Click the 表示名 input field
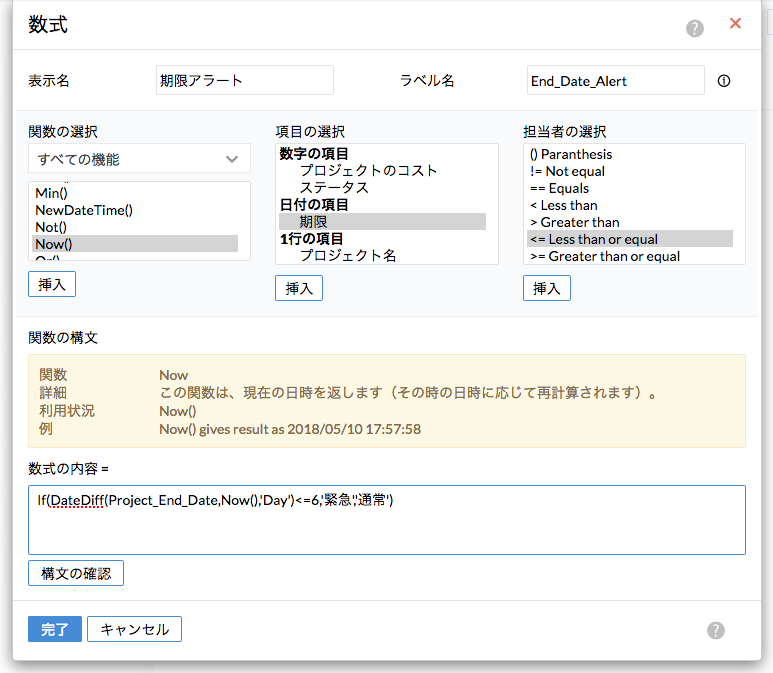Viewport: 773px width, 673px height. pos(245,81)
